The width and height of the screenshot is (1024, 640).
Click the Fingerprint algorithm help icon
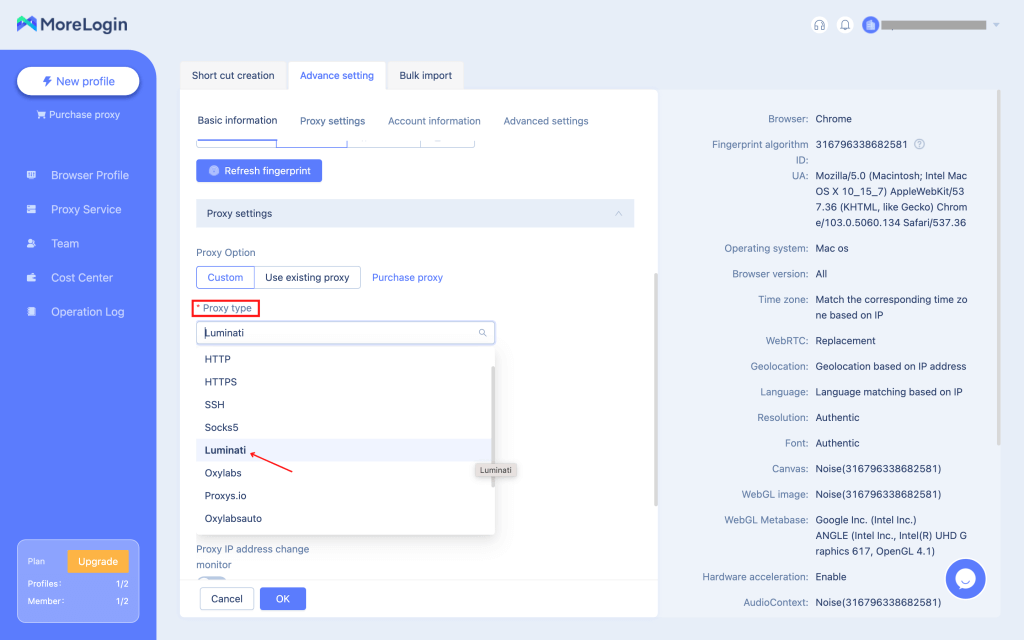click(x=920, y=144)
